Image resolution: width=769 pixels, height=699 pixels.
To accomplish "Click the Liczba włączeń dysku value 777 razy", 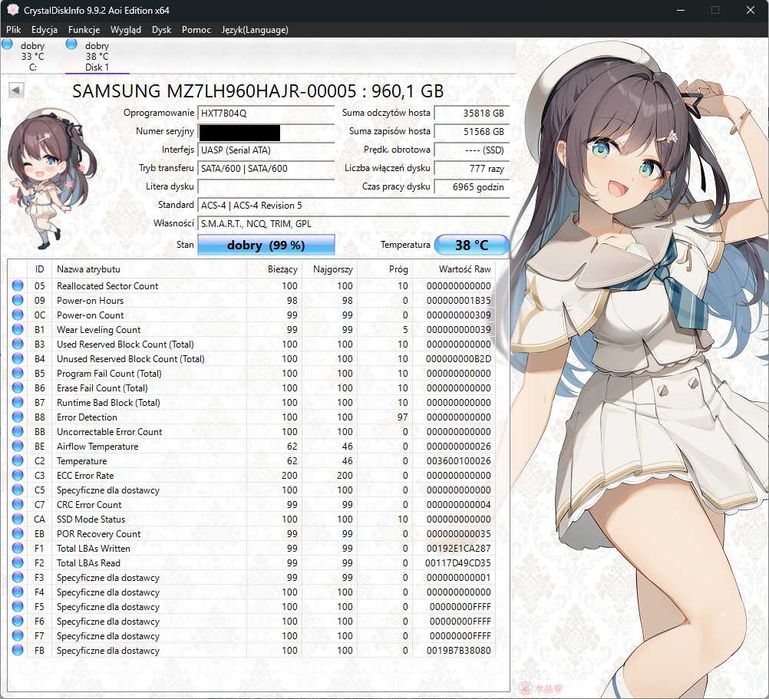I will (x=472, y=168).
